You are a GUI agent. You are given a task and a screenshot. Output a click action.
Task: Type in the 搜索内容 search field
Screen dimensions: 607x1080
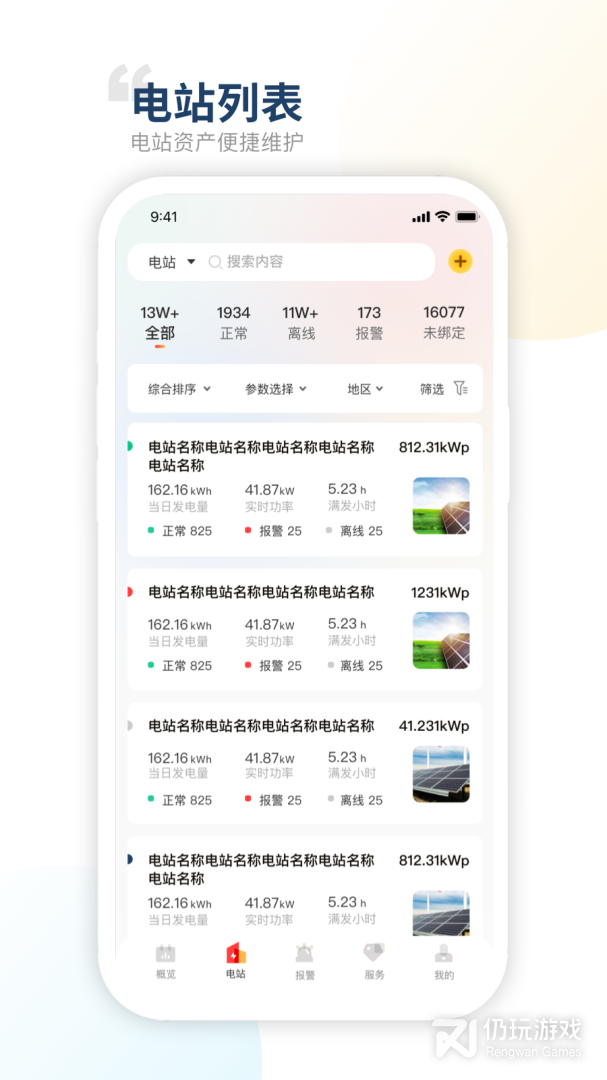coord(320,262)
